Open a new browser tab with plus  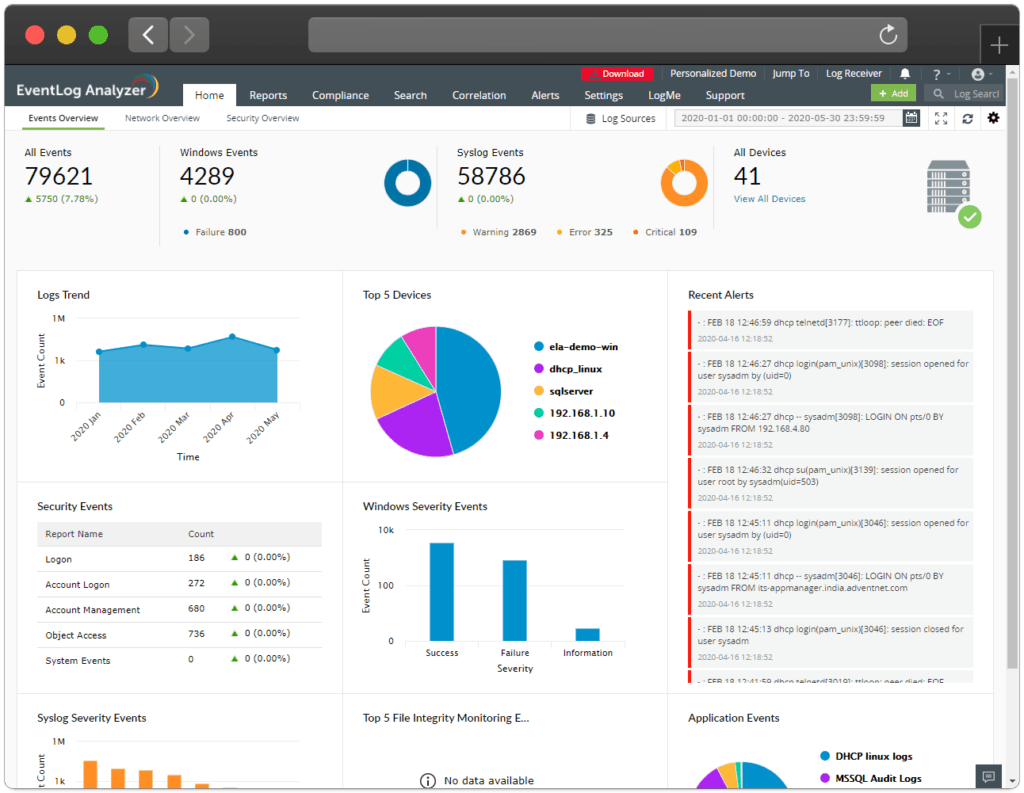coord(999,46)
